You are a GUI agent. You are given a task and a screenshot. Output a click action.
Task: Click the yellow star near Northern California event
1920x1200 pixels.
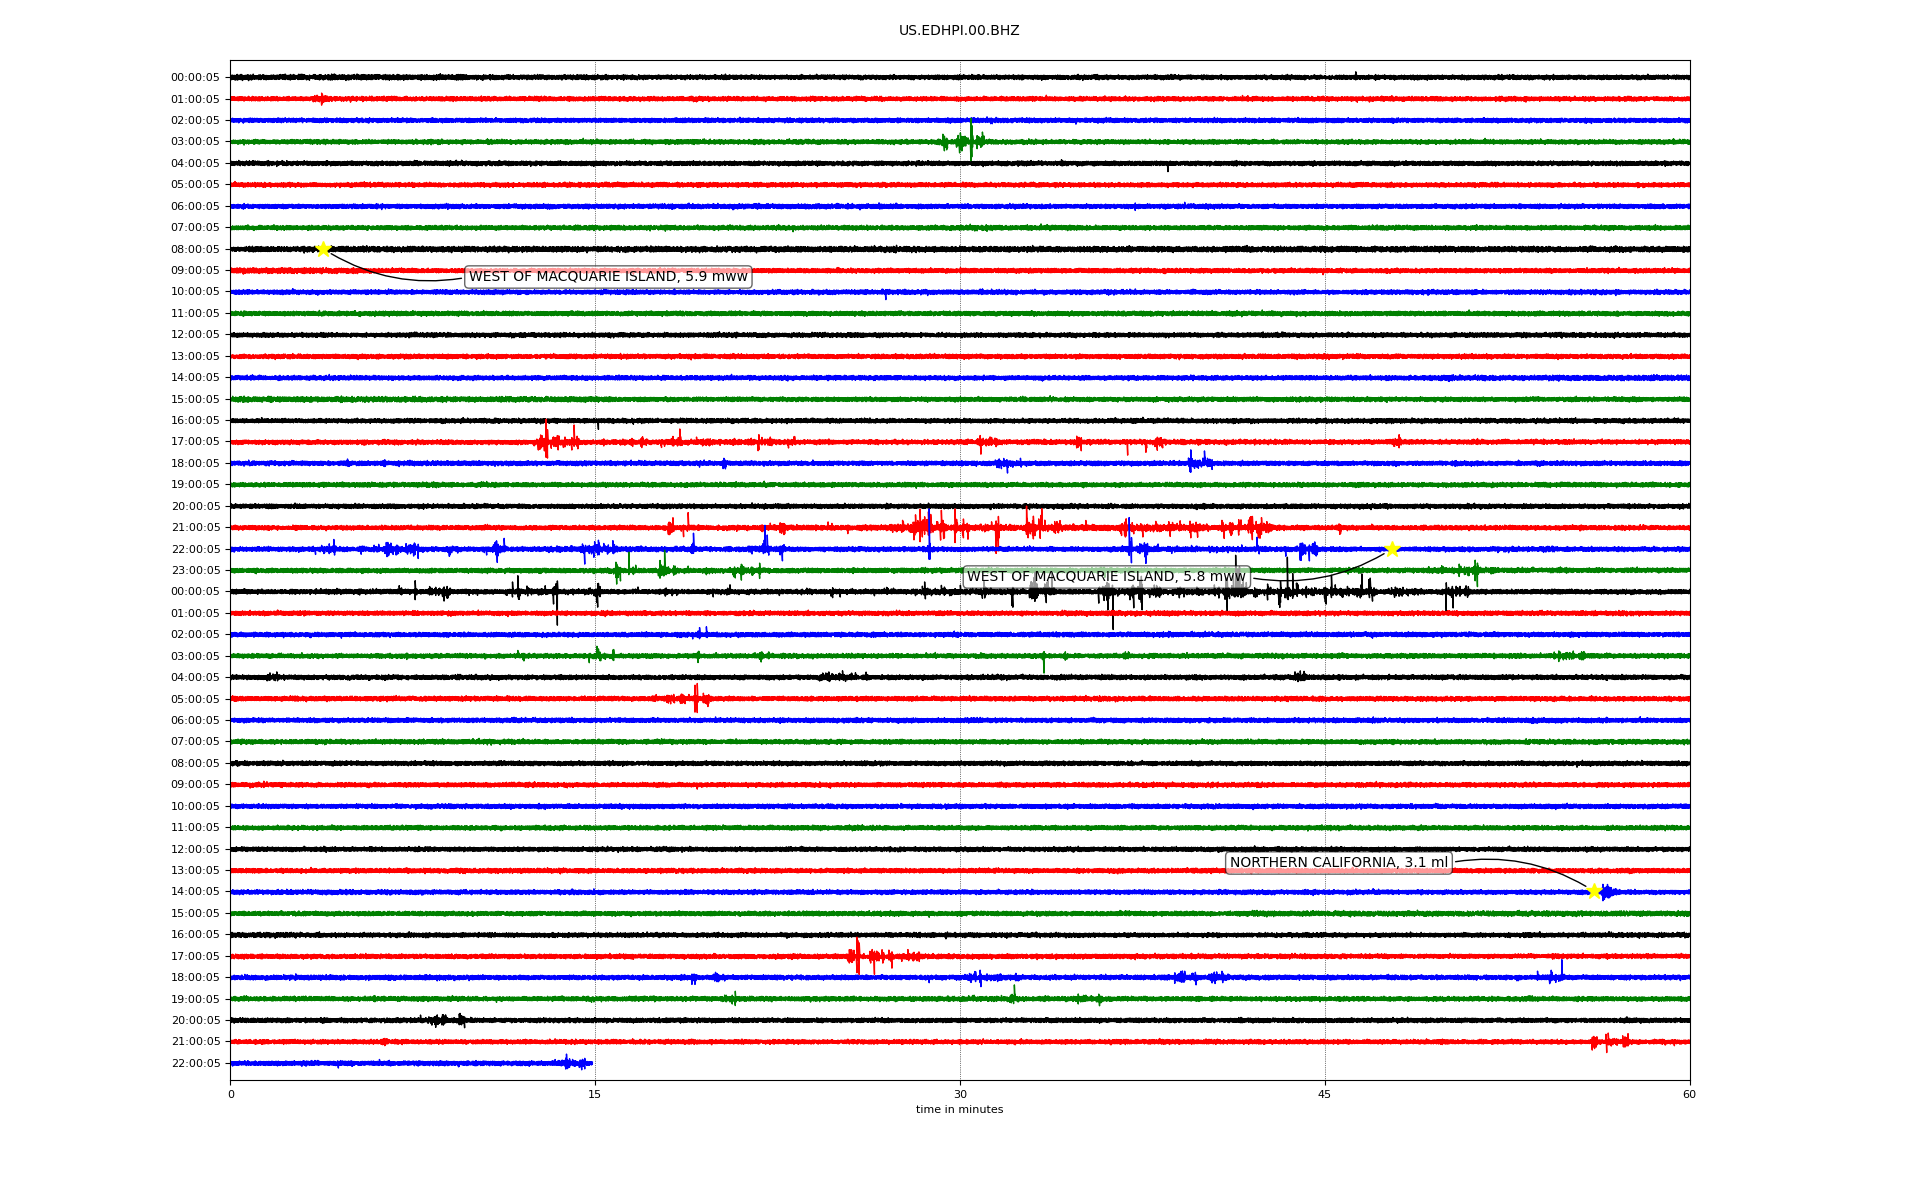(1594, 891)
